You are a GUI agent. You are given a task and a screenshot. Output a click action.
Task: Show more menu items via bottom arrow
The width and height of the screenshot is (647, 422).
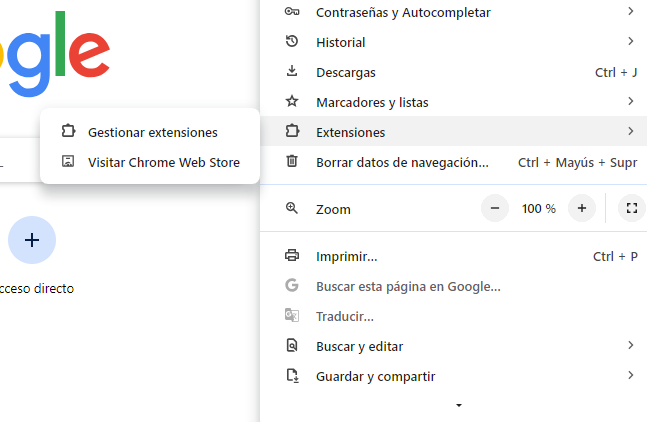click(459, 405)
